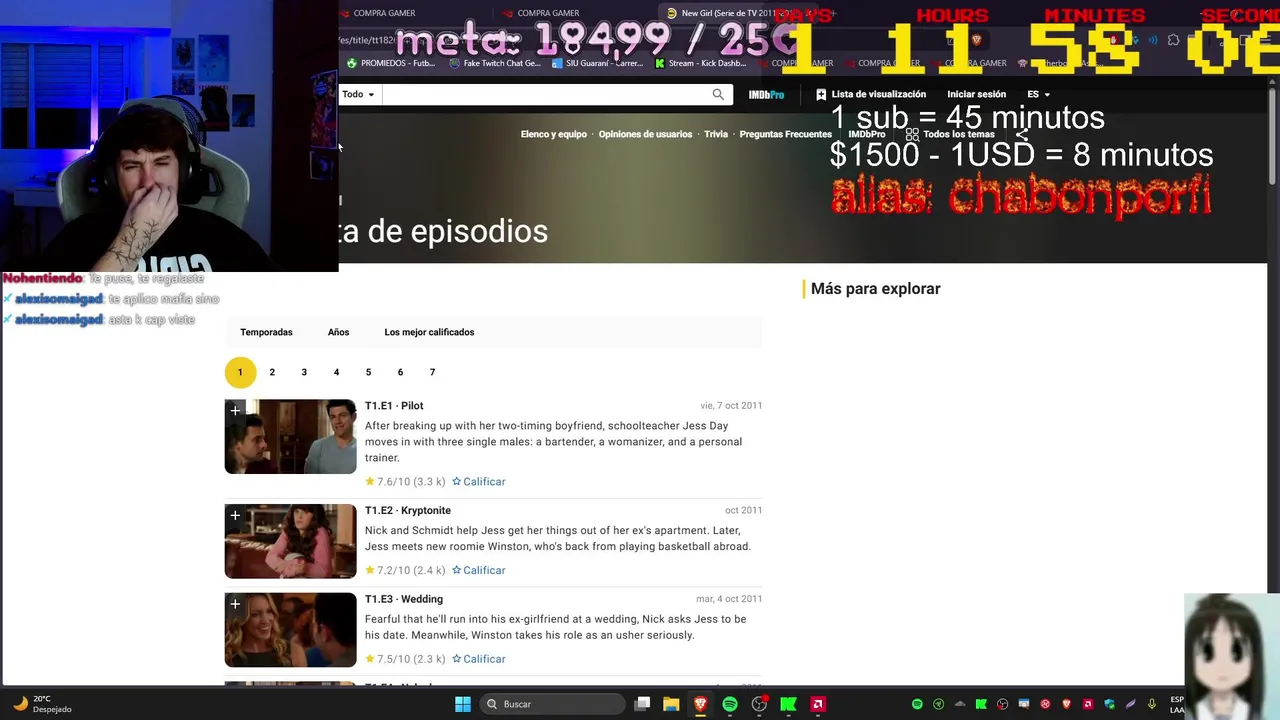Select season 2
The image size is (1280, 720).
pyautogui.click(x=272, y=372)
